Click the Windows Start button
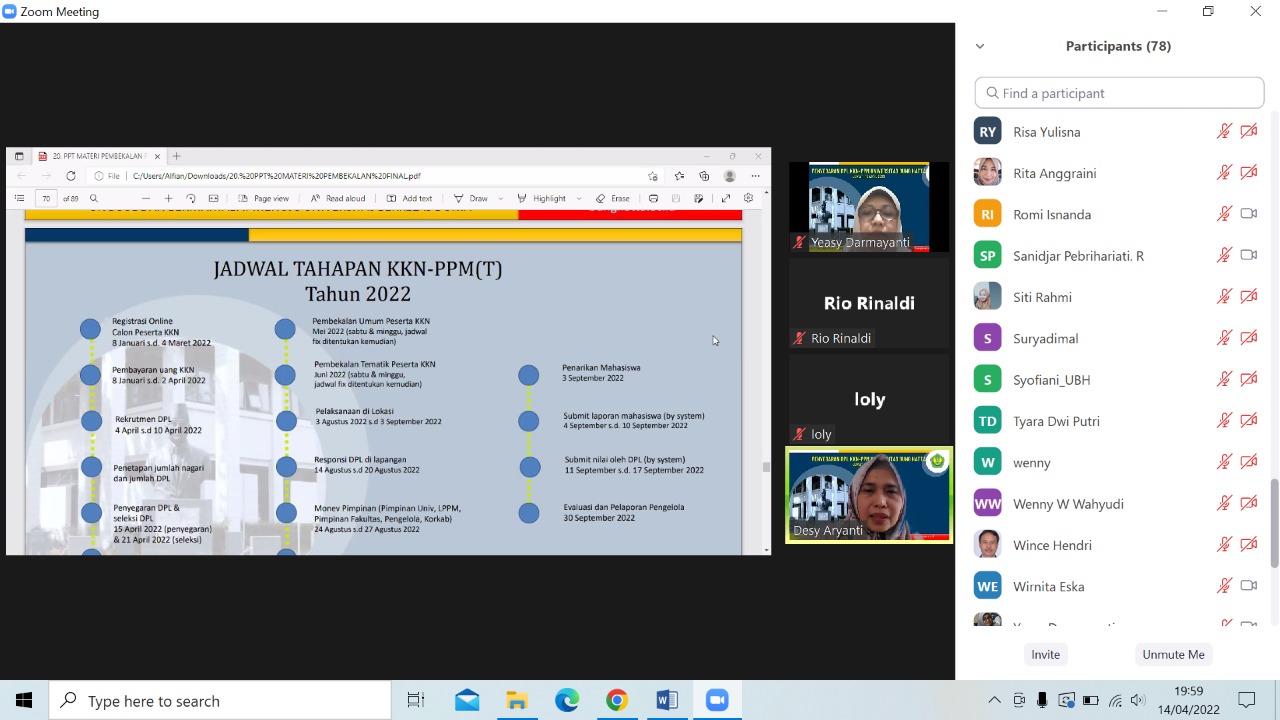The height and width of the screenshot is (720, 1280). point(24,700)
